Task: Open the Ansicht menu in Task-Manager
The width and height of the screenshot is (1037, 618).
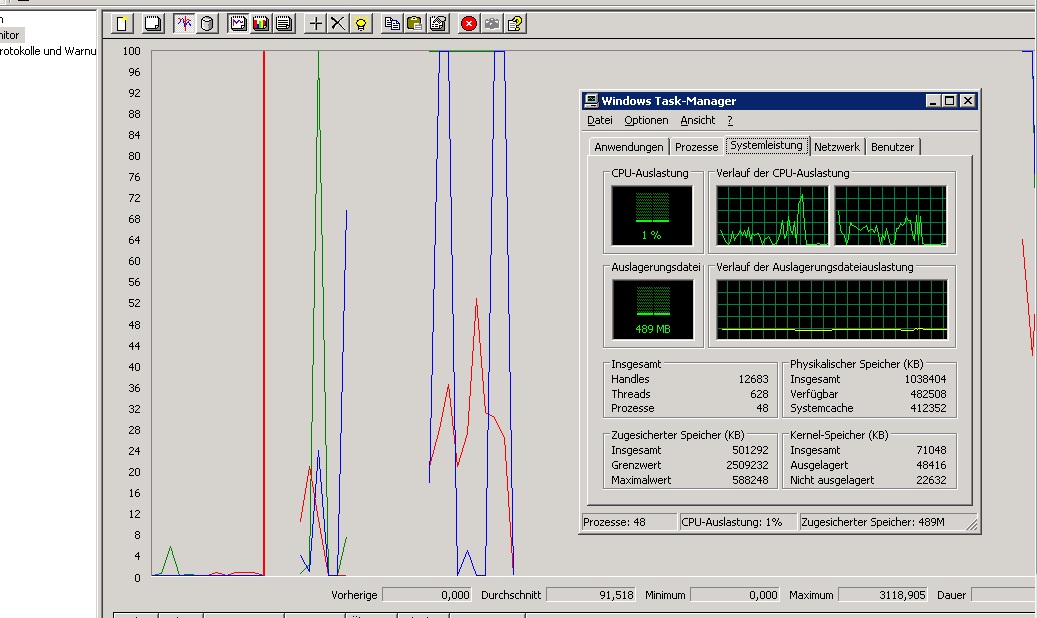Action: (698, 120)
